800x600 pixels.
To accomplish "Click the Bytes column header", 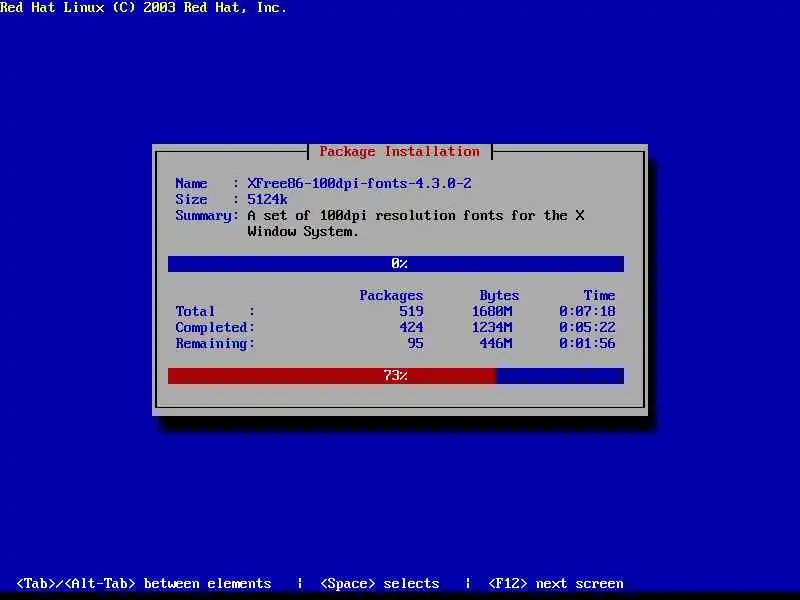I will coord(499,295).
